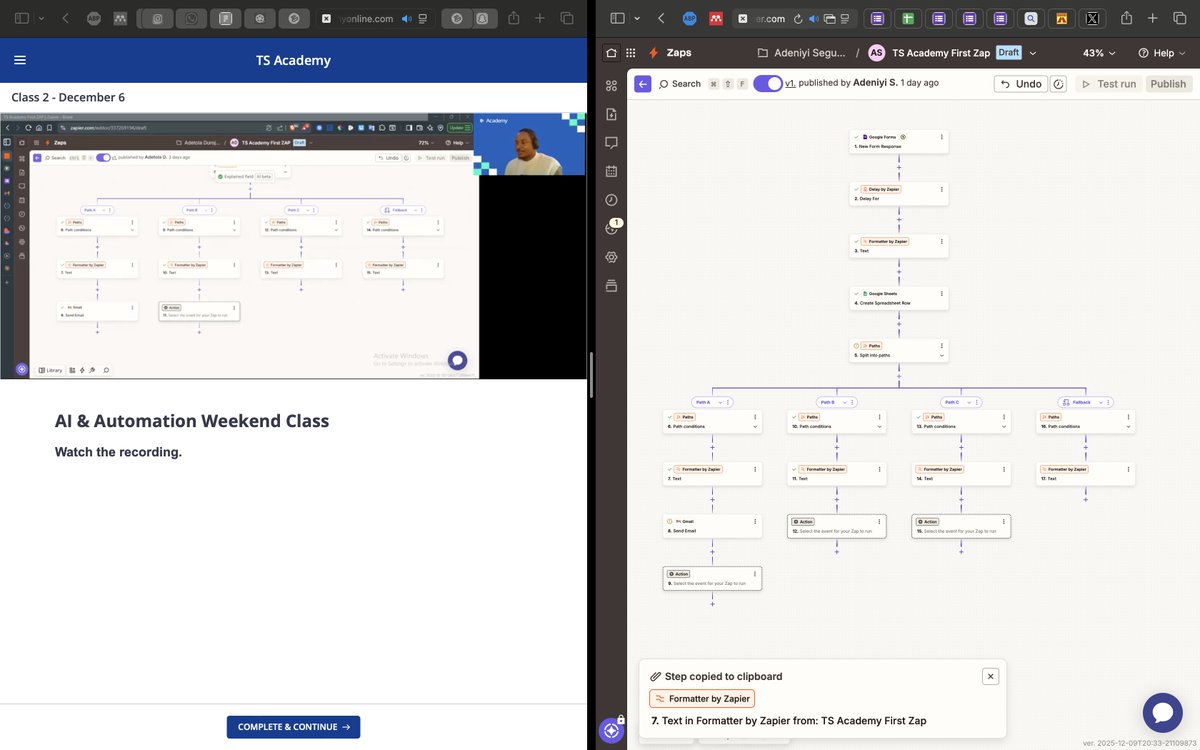Select the 7. Text Formatter step card

click(712, 474)
